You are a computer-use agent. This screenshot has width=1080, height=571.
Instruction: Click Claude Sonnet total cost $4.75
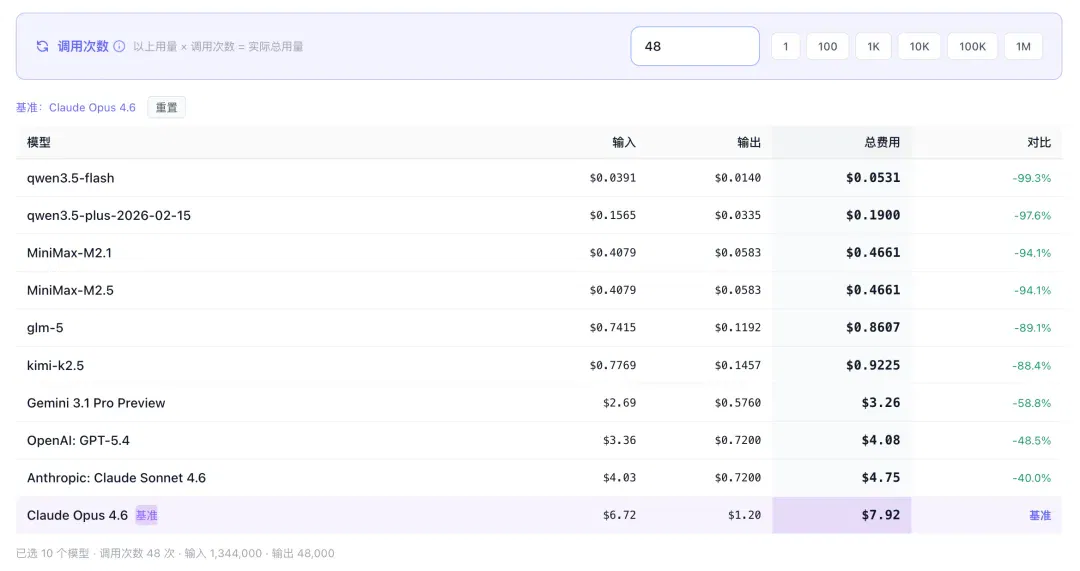[x=881, y=477]
